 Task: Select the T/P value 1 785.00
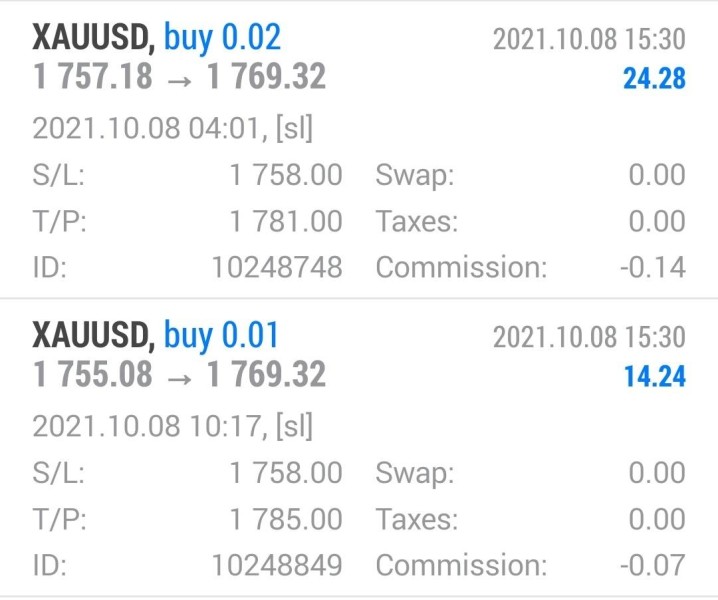click(x=286, y=519)
